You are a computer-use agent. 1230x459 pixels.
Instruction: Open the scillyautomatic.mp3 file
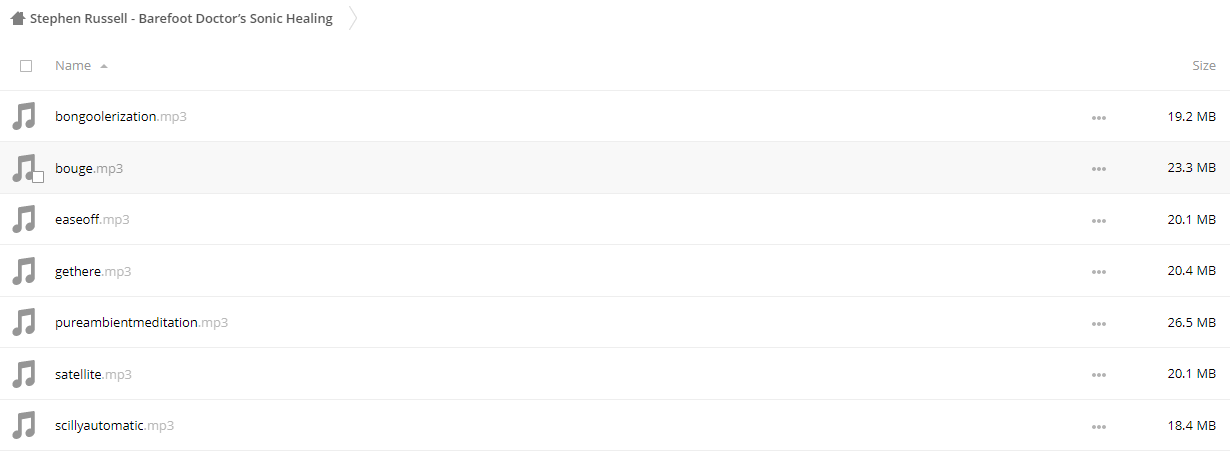115,425
